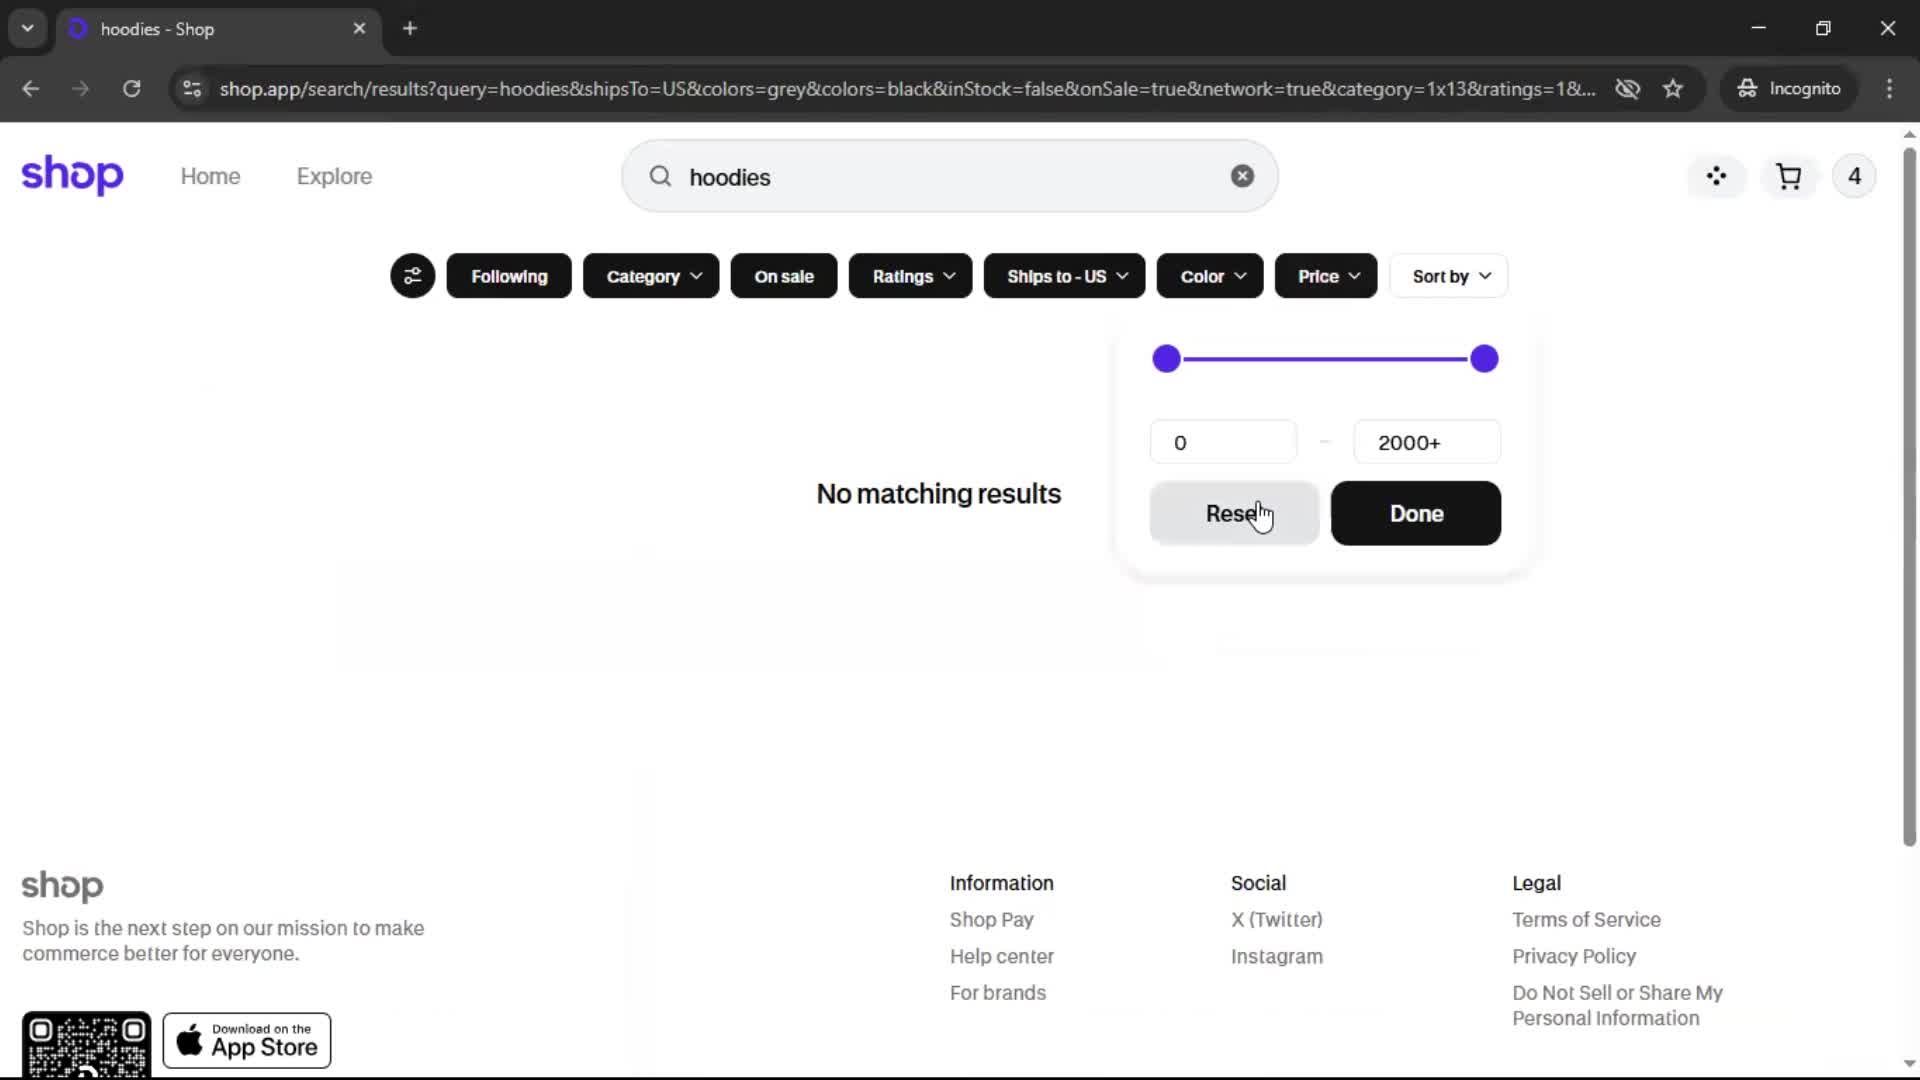Toggle the Following filter
Screen dimensions: 1920x1080
coord(509,276)
